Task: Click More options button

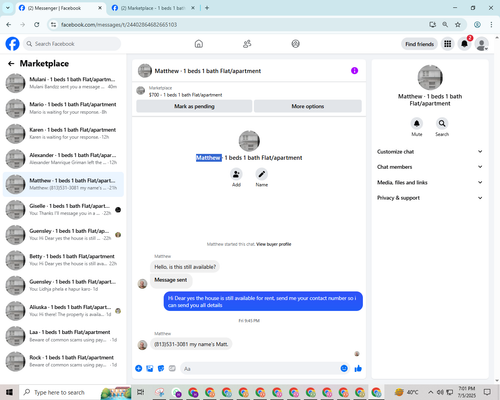Action: [x=308, y=106]
